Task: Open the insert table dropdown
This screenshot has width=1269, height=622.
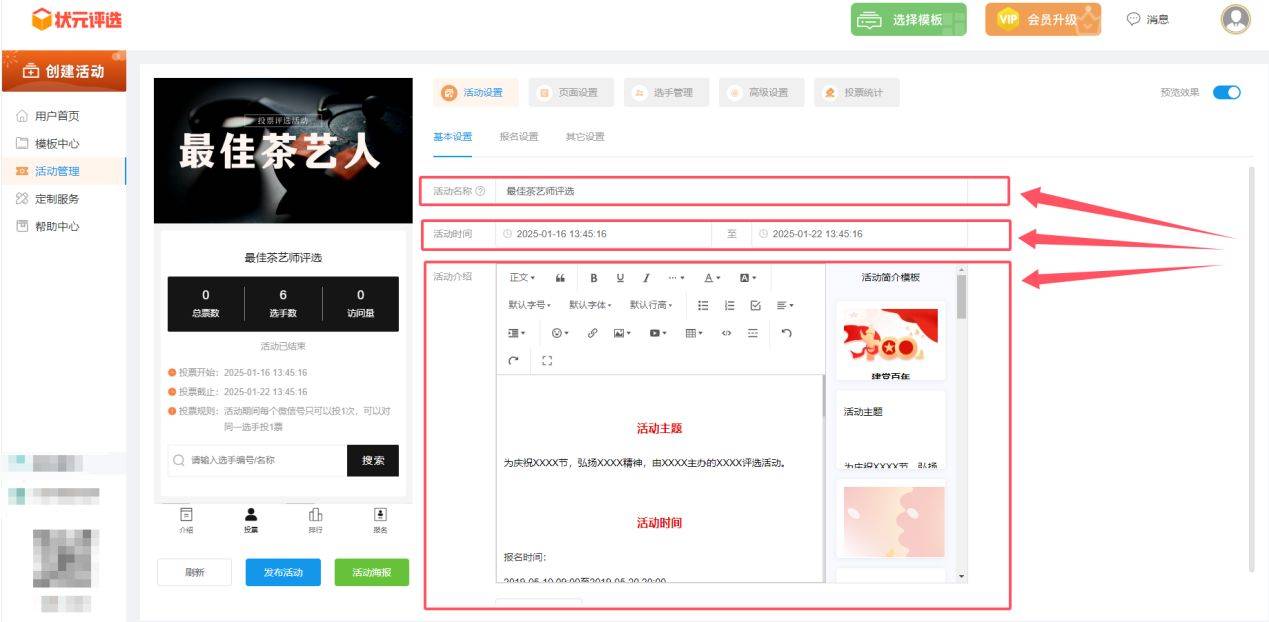Action: click(693, 333)
